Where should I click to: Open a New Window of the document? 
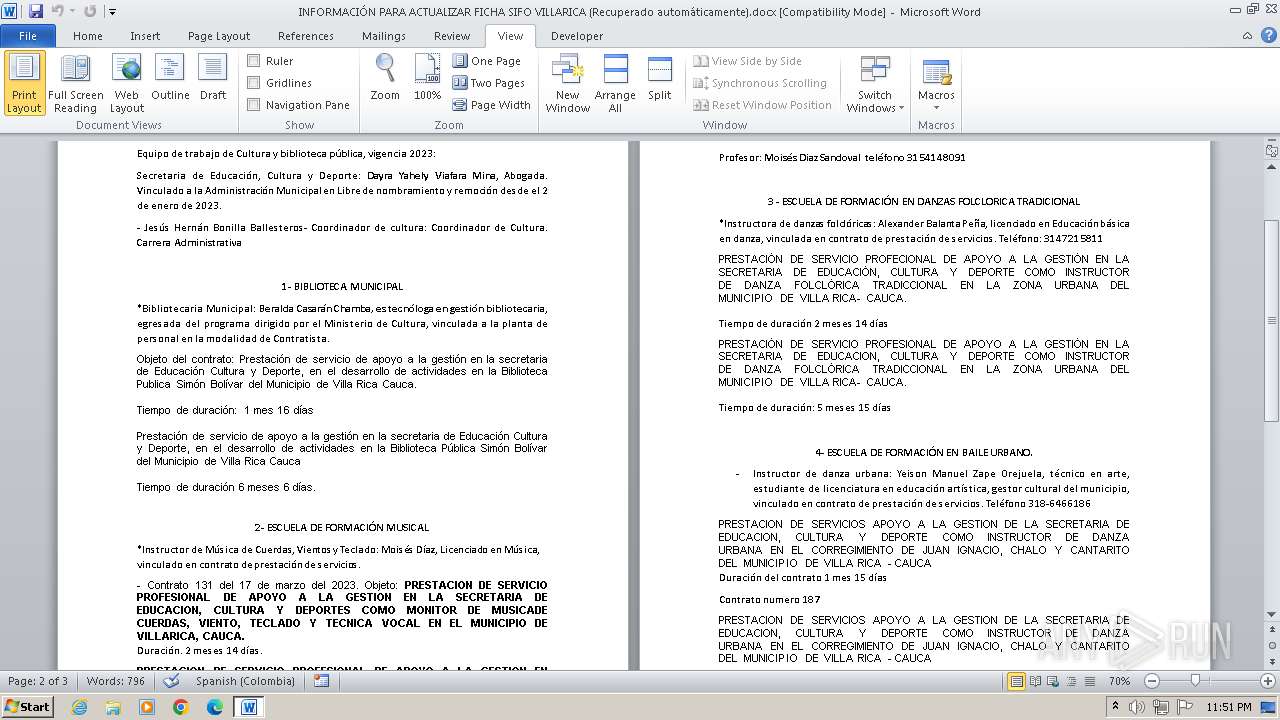(567, 83)
